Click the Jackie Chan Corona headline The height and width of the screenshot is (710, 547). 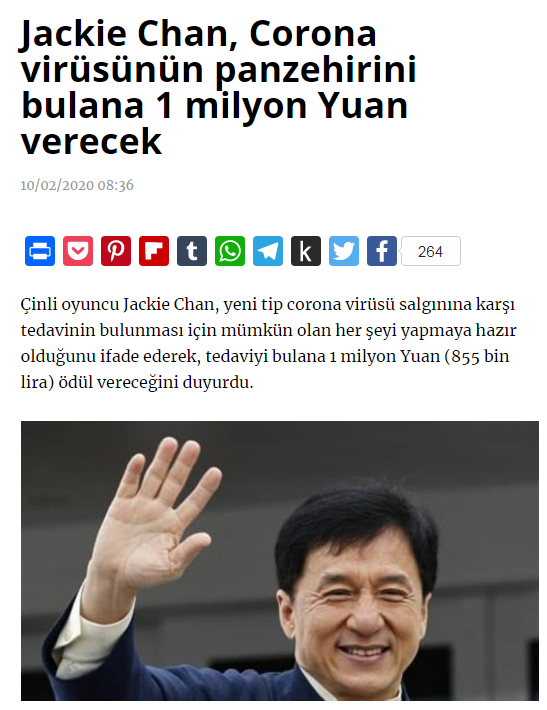click(218, 87)
